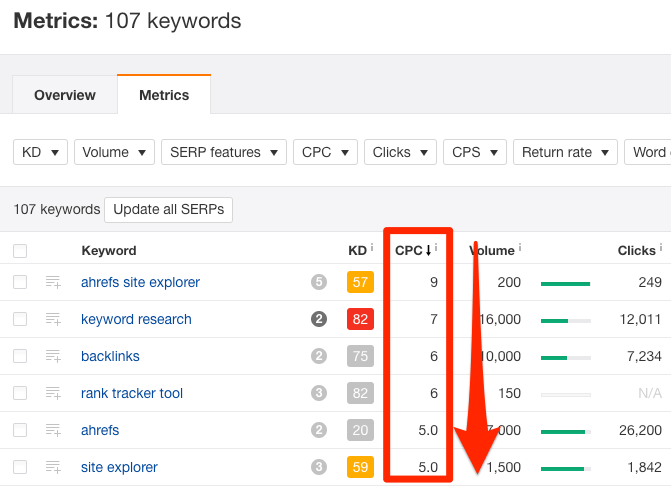Viewport: 671px width, 488px height.
Task: Click SERP features badge for rank tracker tool
Action: [x=319, y=393]
